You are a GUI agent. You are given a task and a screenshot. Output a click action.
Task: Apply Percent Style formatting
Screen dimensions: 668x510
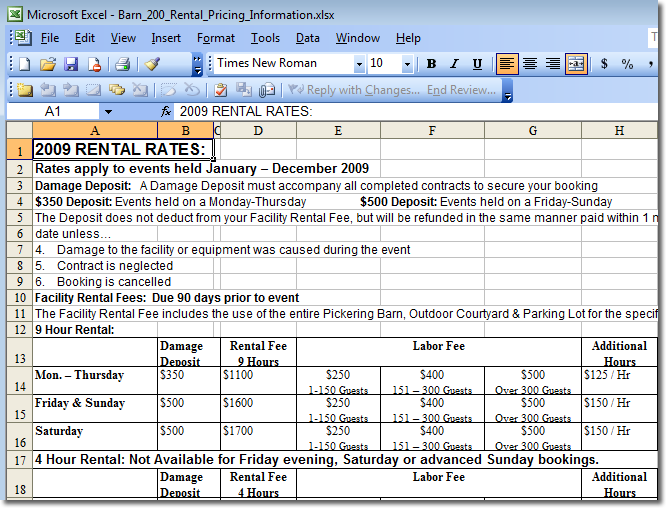628,64
